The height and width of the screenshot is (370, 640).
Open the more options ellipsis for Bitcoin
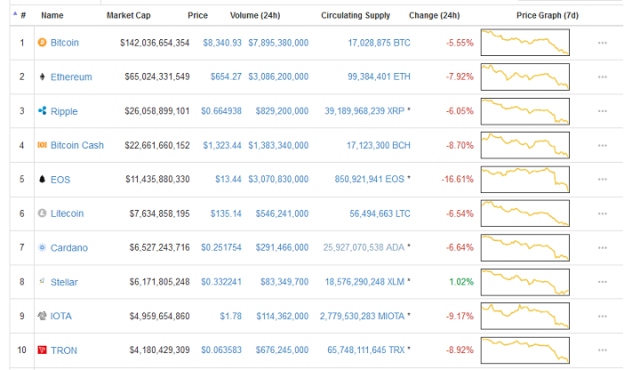pos(602,43)
